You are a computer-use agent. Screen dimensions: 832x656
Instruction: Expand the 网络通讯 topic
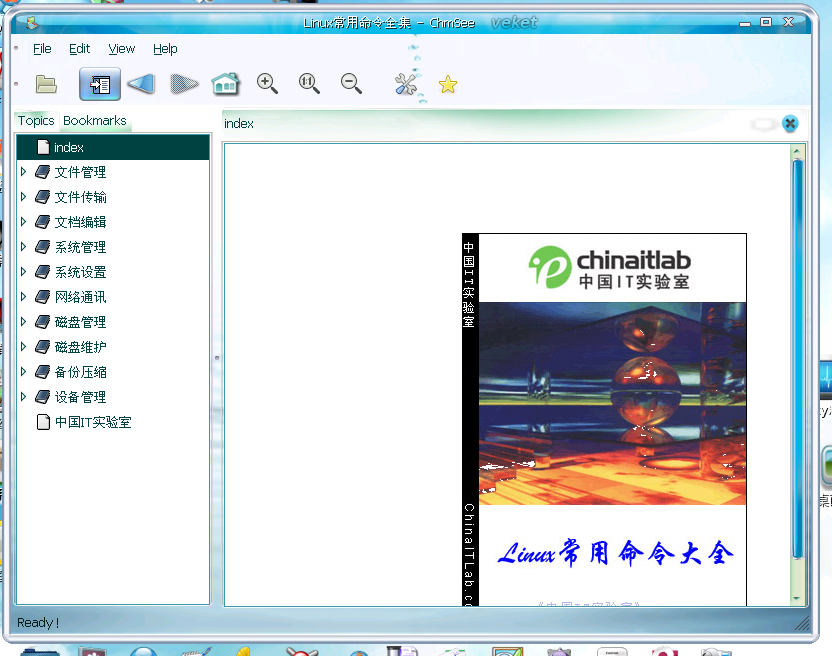coord(23,296)
